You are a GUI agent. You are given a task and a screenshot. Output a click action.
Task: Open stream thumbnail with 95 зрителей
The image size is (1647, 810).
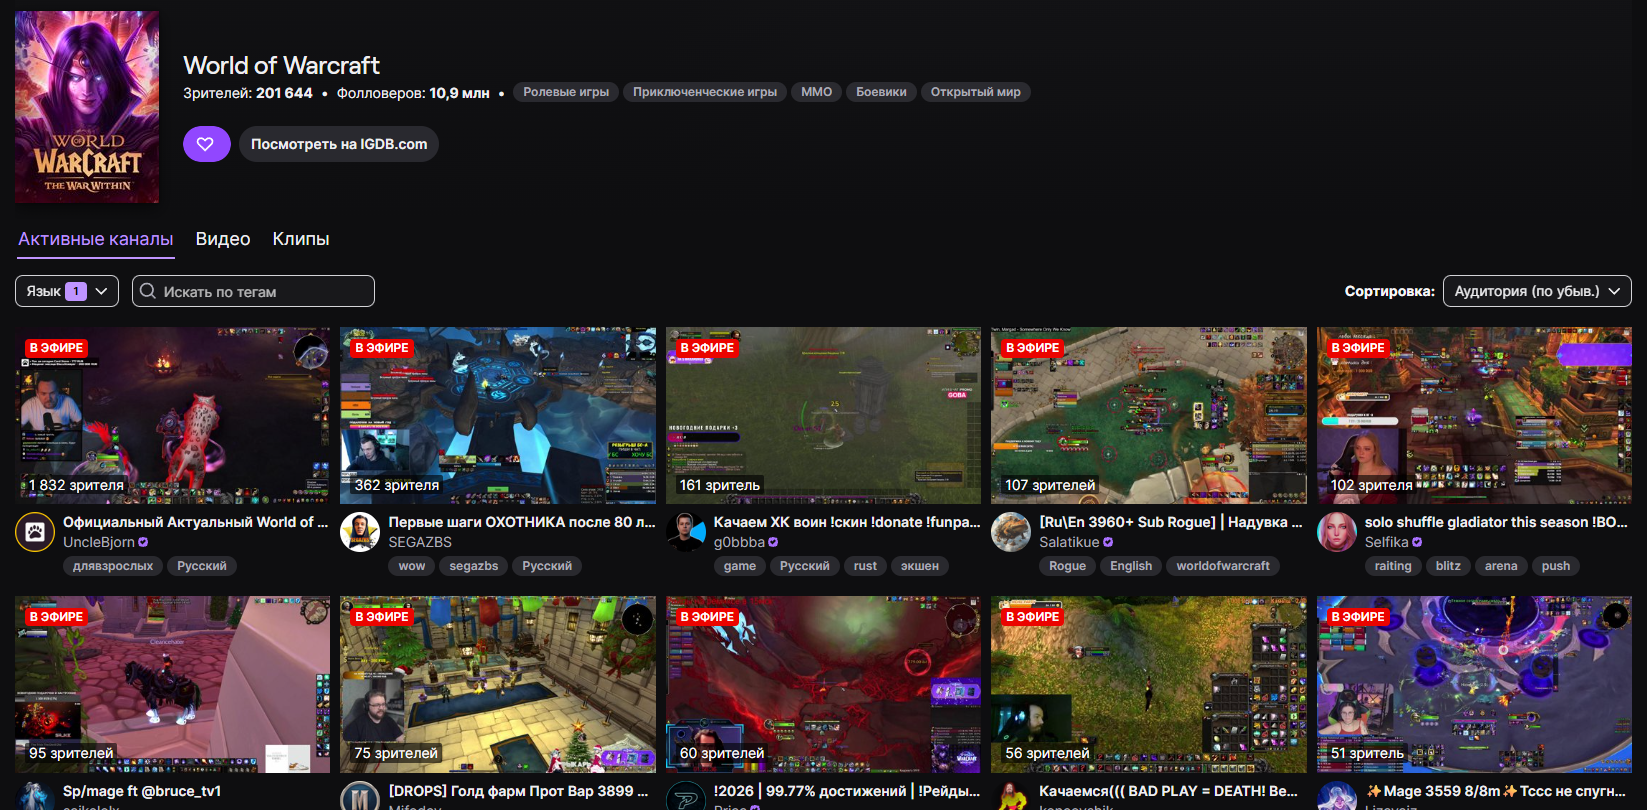point(172,684)
